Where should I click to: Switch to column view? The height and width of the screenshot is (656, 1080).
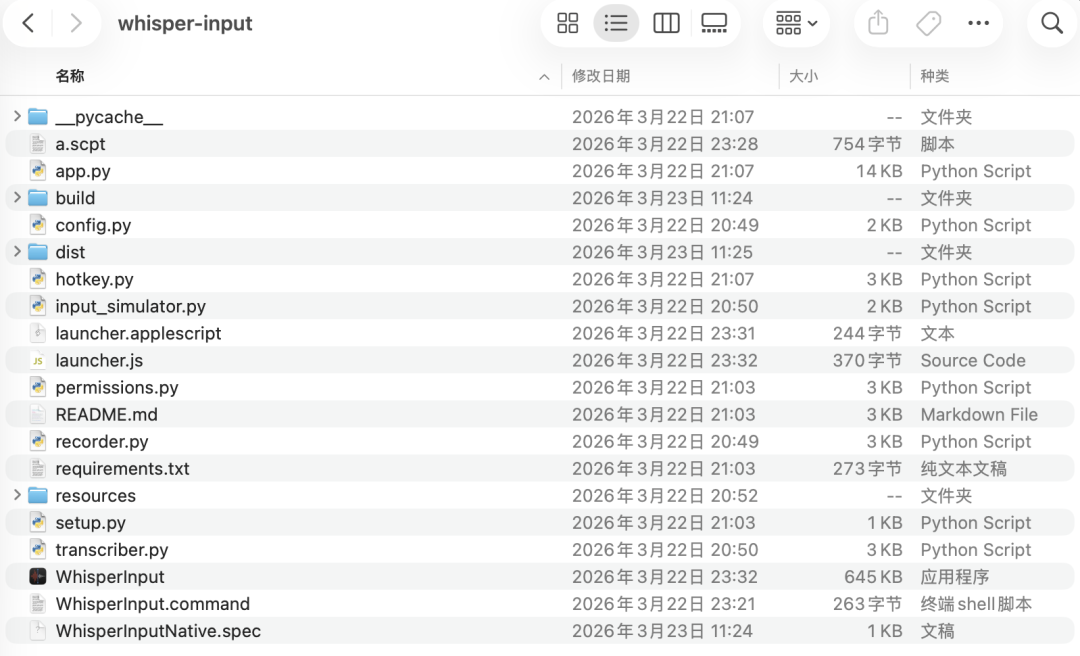pos(666,23)
